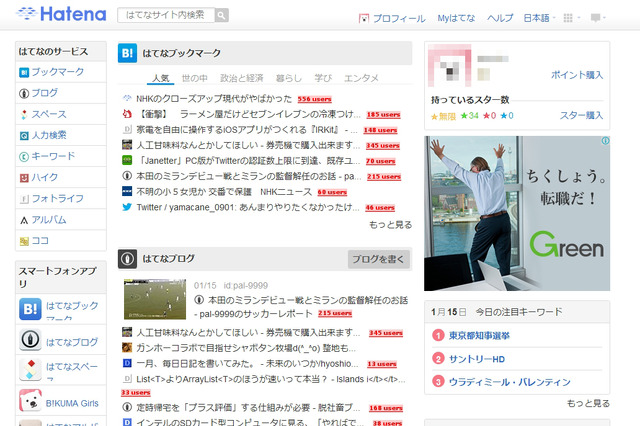Viewport: 640px width, 426px height.
Task: Click the ブログを書く button
Action: pyautogui.click(x=379, y=259)
